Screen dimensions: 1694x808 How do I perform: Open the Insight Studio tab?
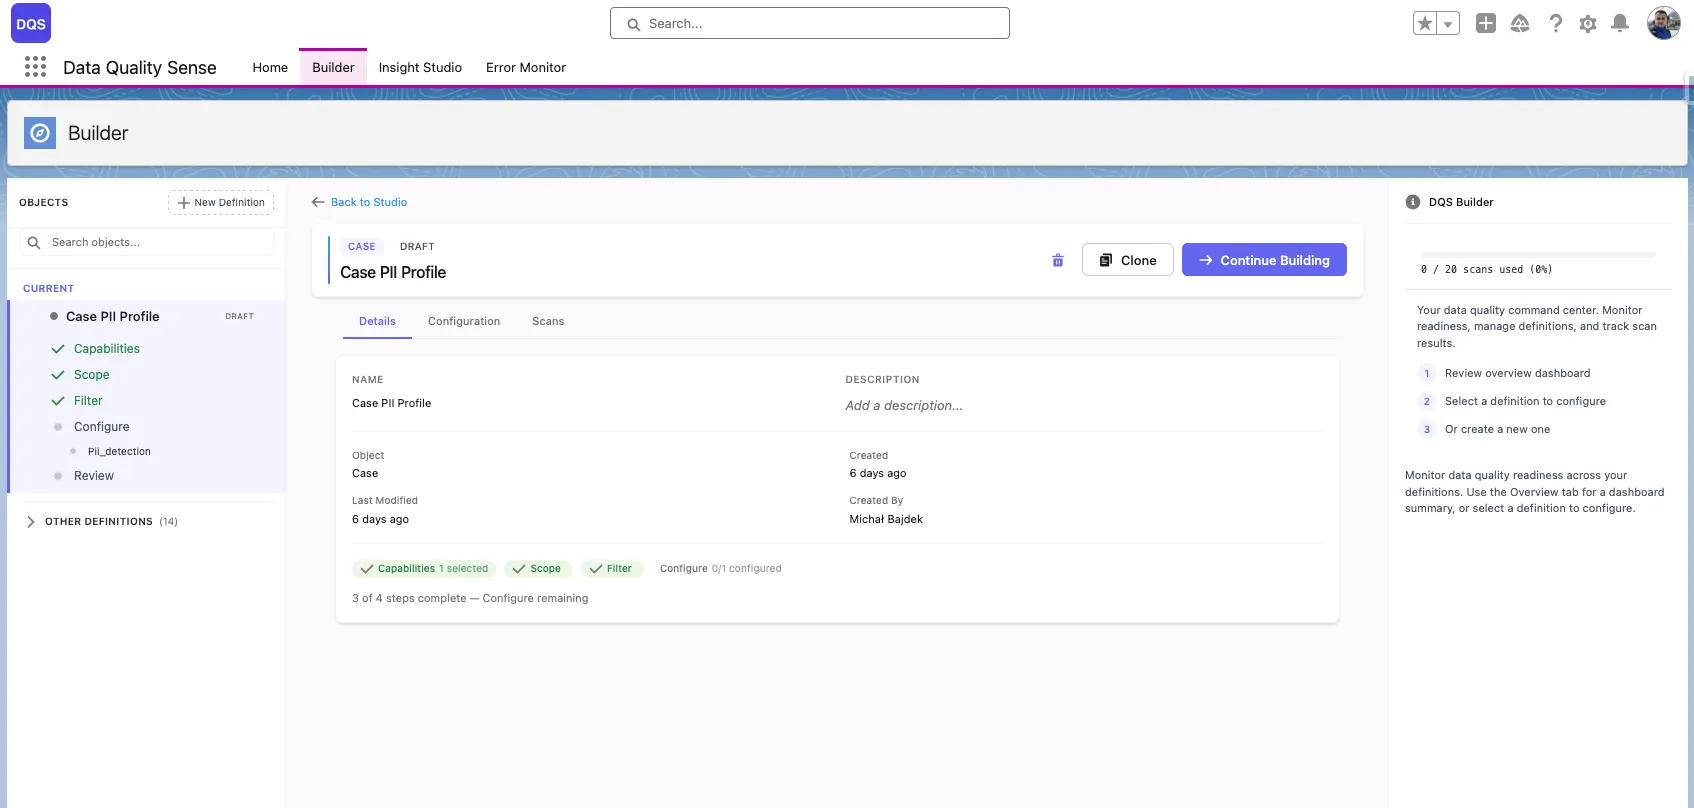pos(420,67)
